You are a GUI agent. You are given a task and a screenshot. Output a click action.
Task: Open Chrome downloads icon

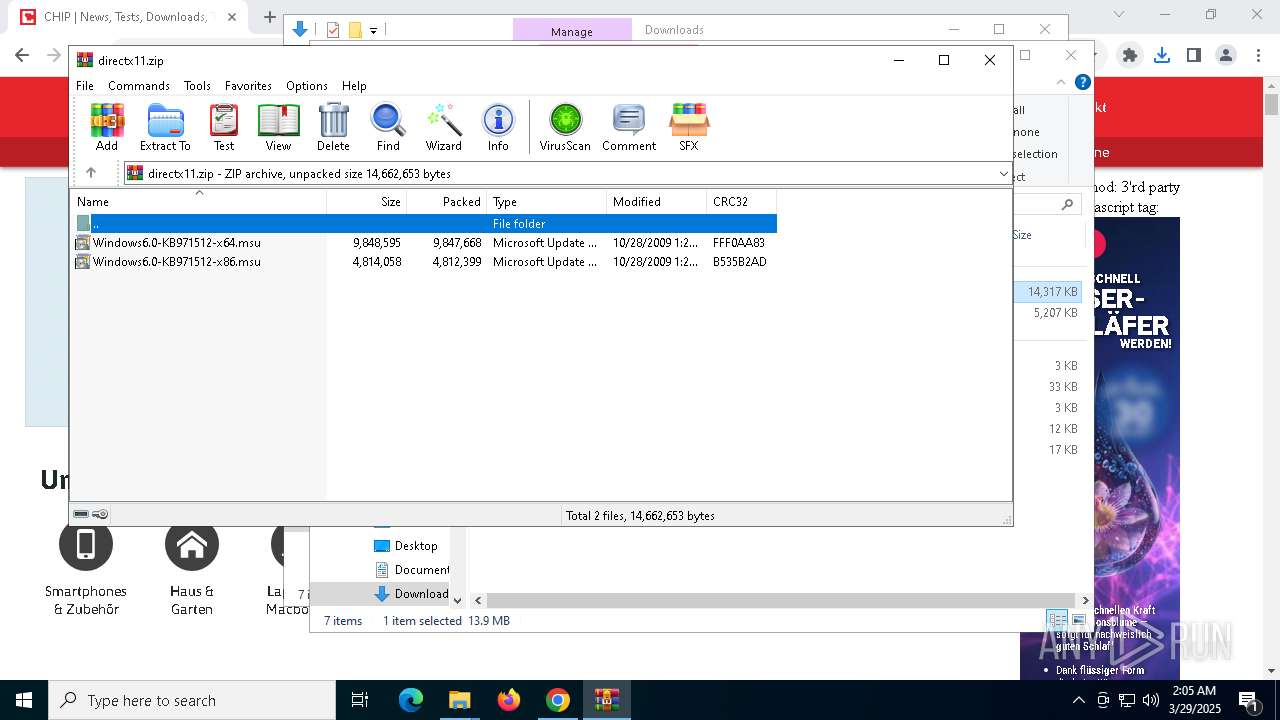coord(1162,56)
